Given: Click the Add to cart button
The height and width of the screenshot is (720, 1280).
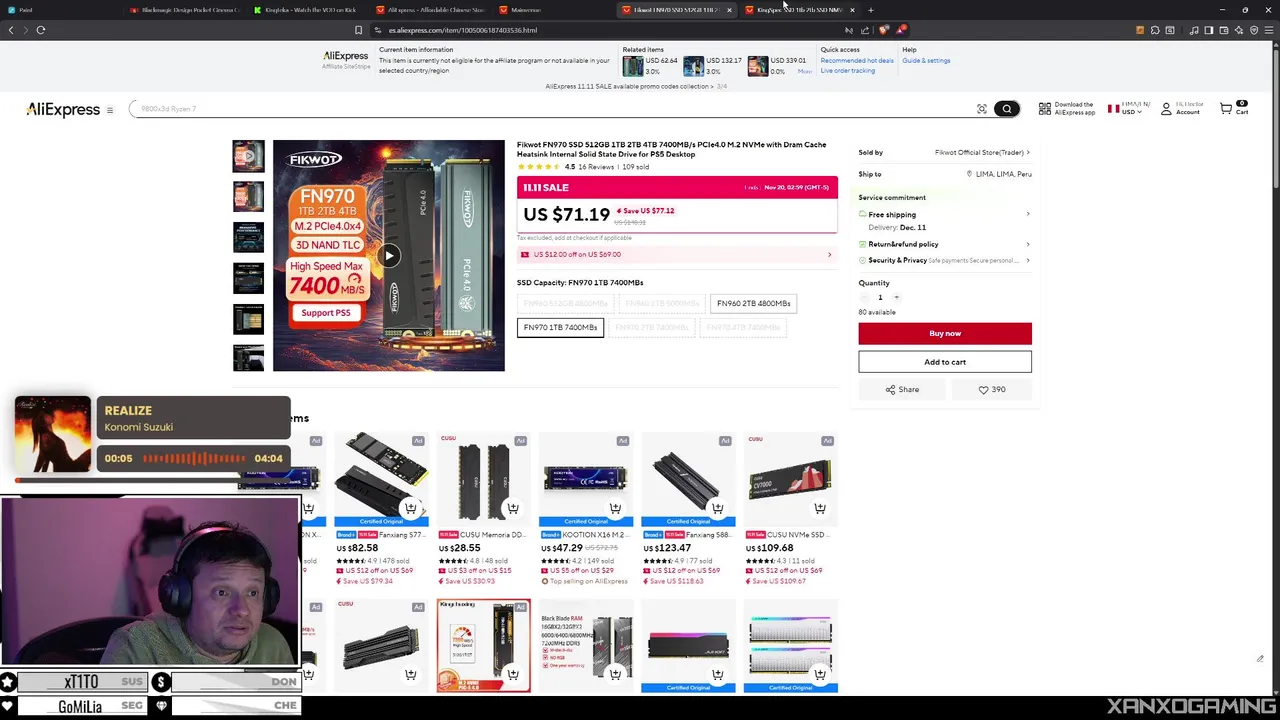Looking at the screenshot, I should point(944,362).
